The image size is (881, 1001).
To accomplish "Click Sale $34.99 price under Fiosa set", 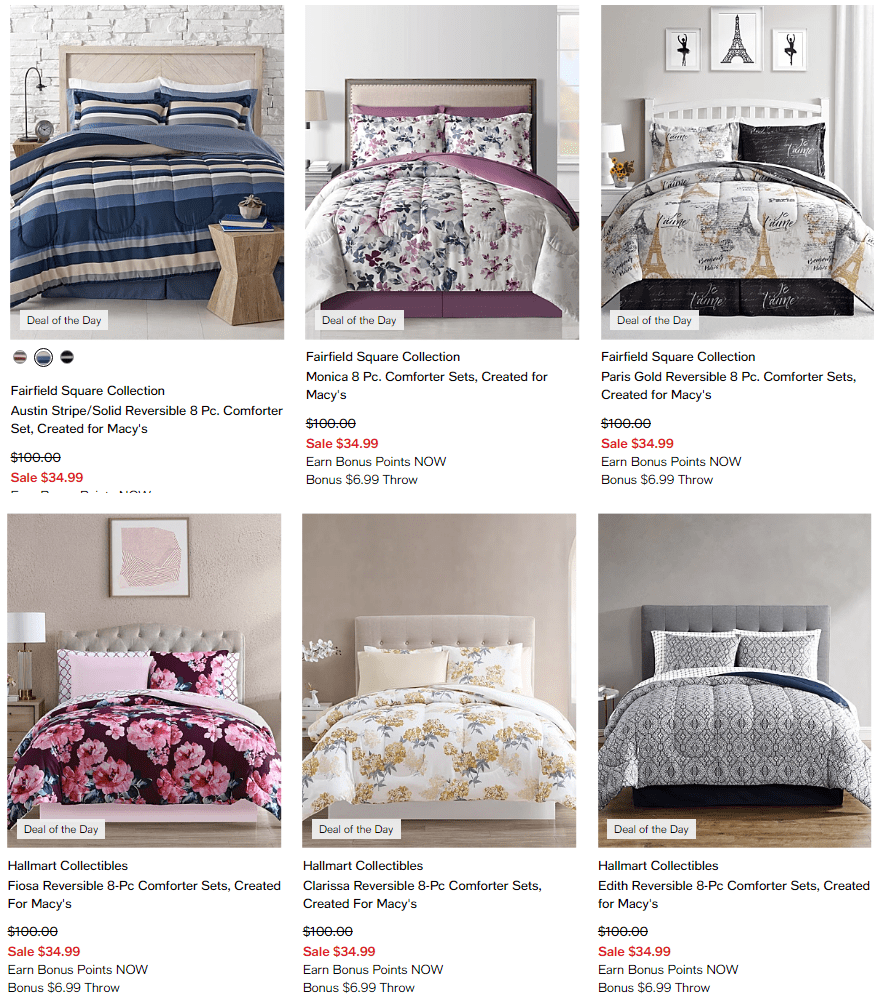I will tap(44, 951).
